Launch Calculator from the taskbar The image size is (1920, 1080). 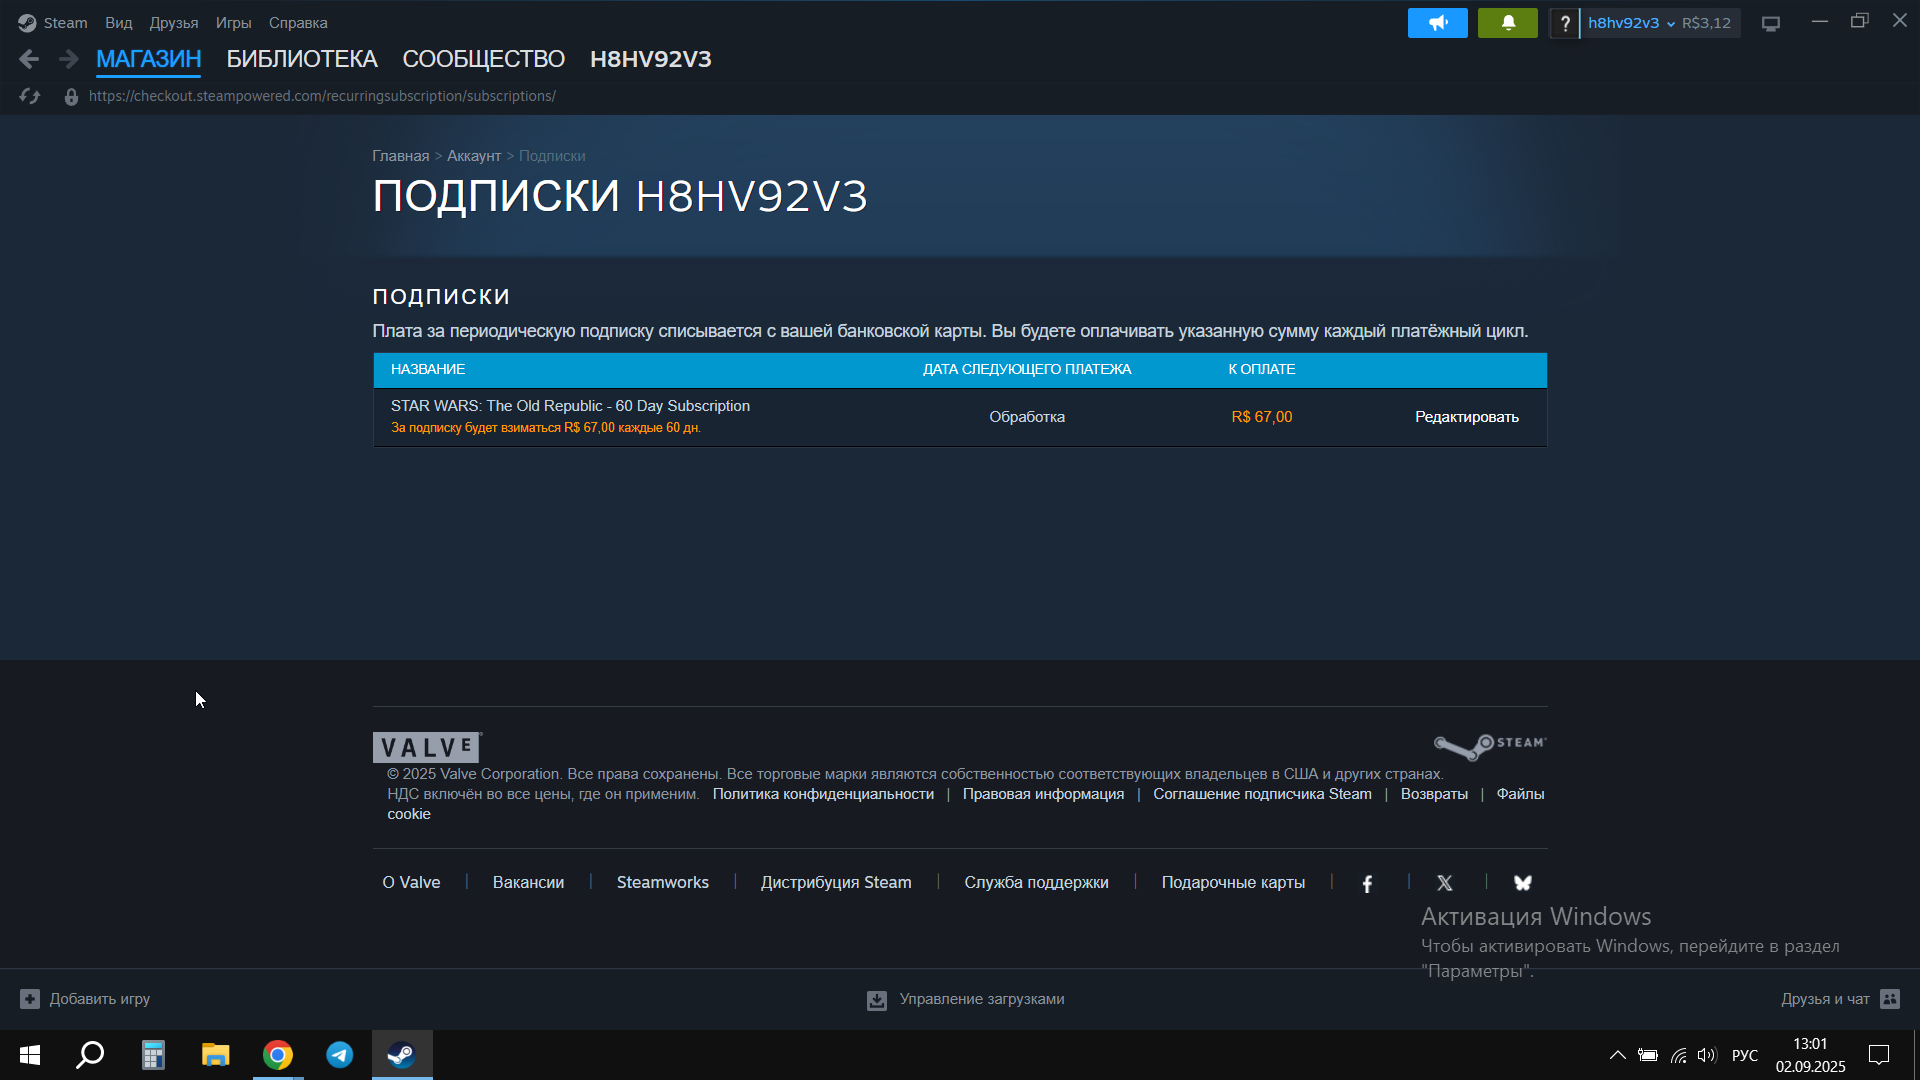point(153,1055)
